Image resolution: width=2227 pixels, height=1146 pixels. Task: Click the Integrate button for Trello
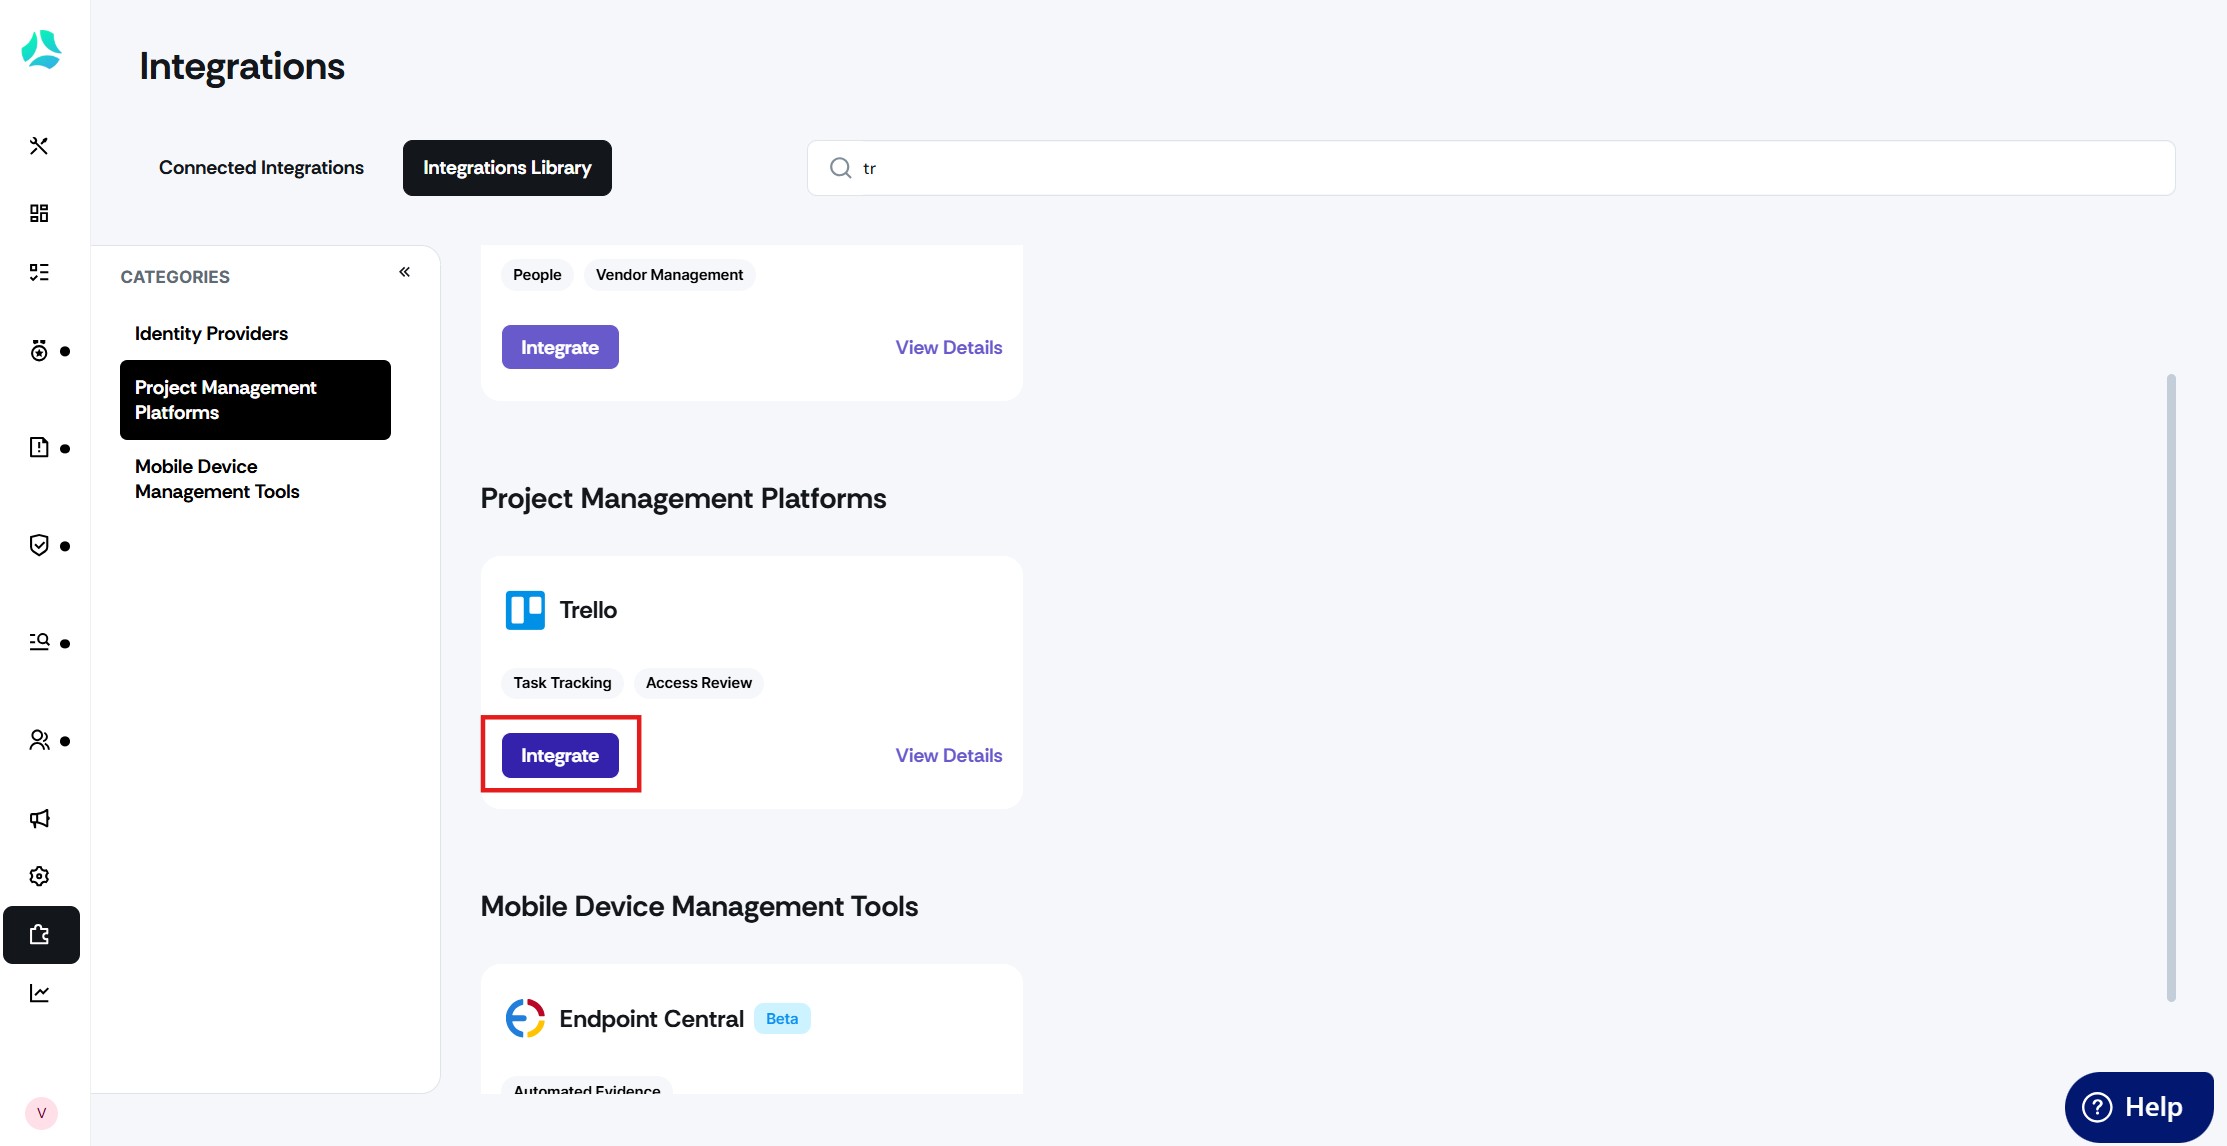coord(560,755)
